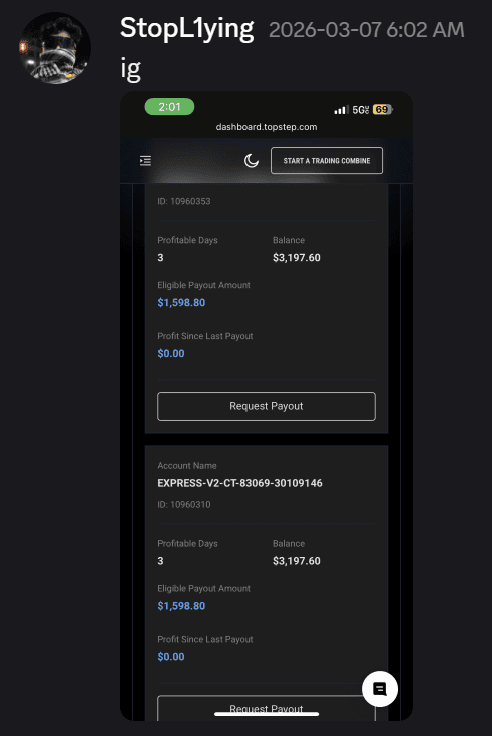Open StopL1ying username profile
This screenshot has width=492, height=736.
click(187, 29)
